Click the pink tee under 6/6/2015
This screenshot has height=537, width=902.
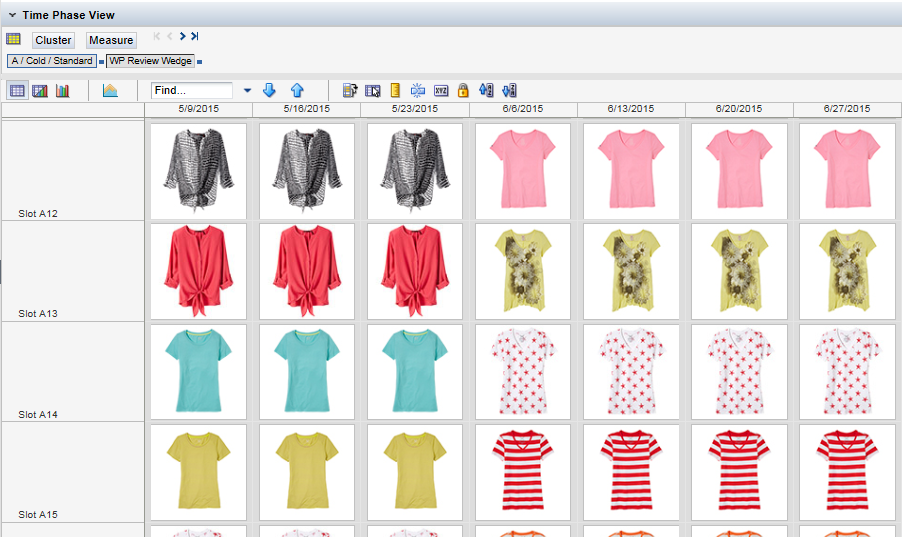523,171
